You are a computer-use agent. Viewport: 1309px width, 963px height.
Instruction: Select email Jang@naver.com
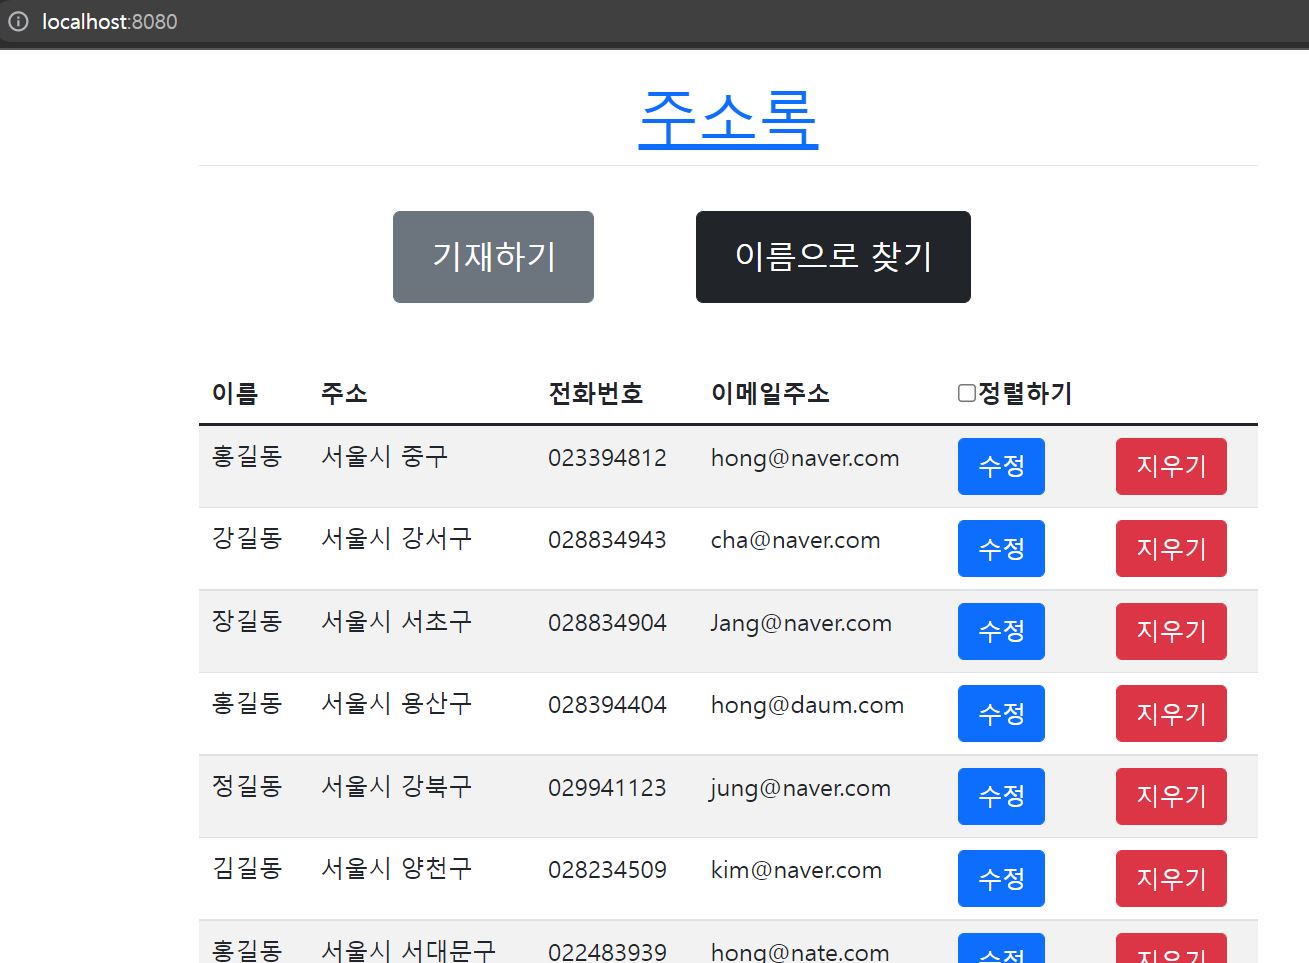coord(801,623)
